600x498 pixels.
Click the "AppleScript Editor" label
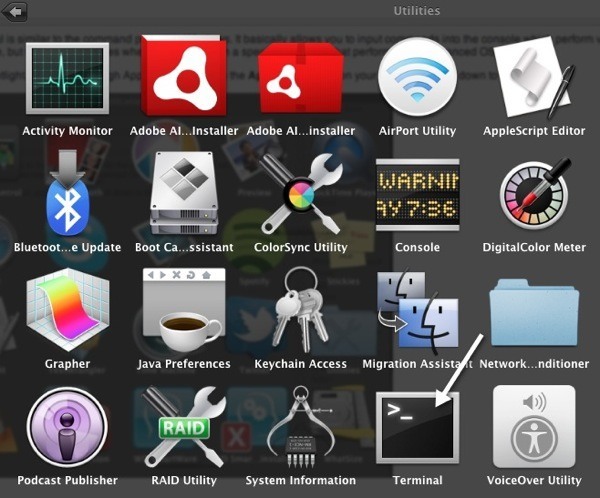(534, 131)
